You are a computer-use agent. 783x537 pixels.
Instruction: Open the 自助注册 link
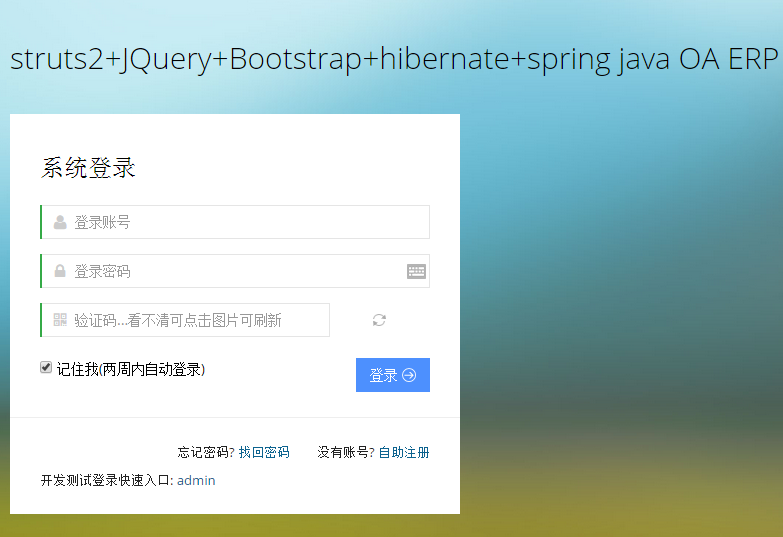pyautogui.click(x=404, y=452)
